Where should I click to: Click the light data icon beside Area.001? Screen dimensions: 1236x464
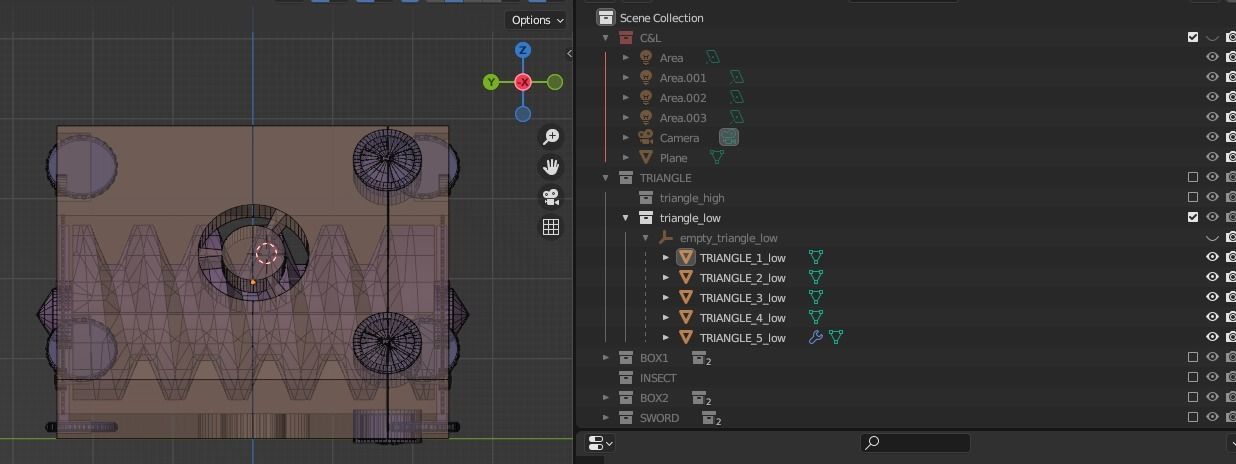[736, 77]
